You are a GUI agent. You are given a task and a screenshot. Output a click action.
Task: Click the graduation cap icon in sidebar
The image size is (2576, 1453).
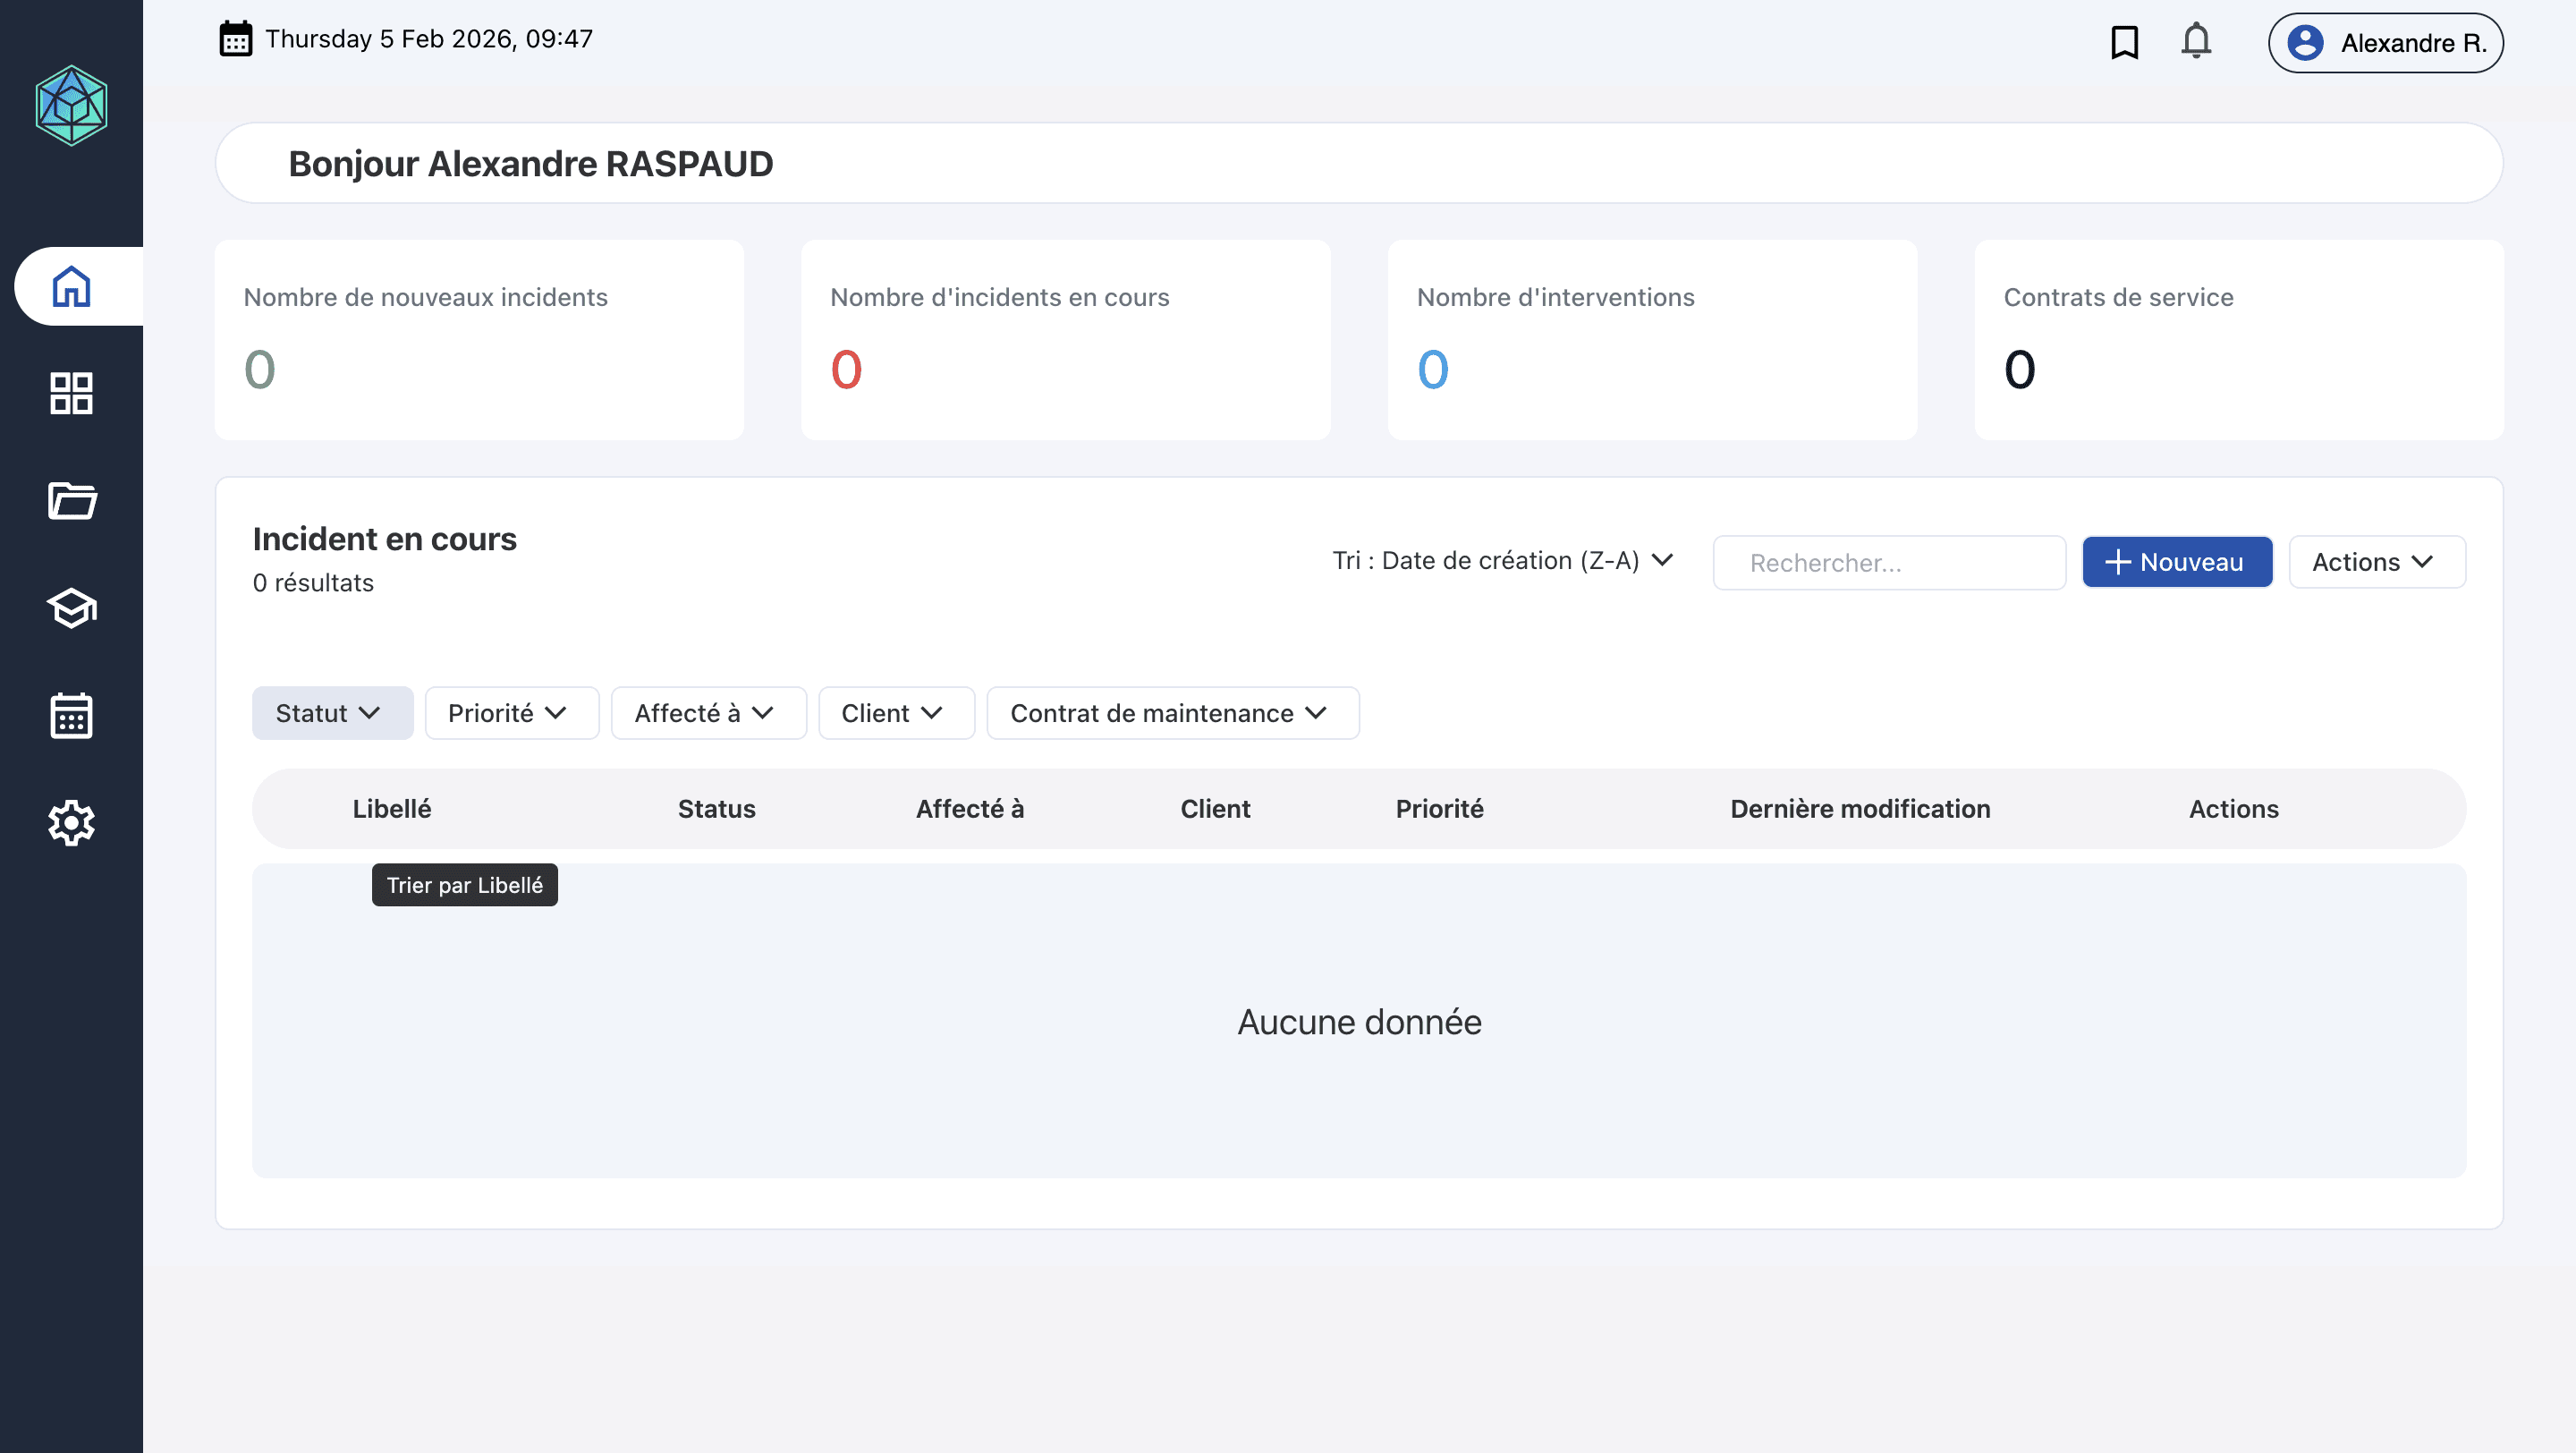tap(71, 608)
